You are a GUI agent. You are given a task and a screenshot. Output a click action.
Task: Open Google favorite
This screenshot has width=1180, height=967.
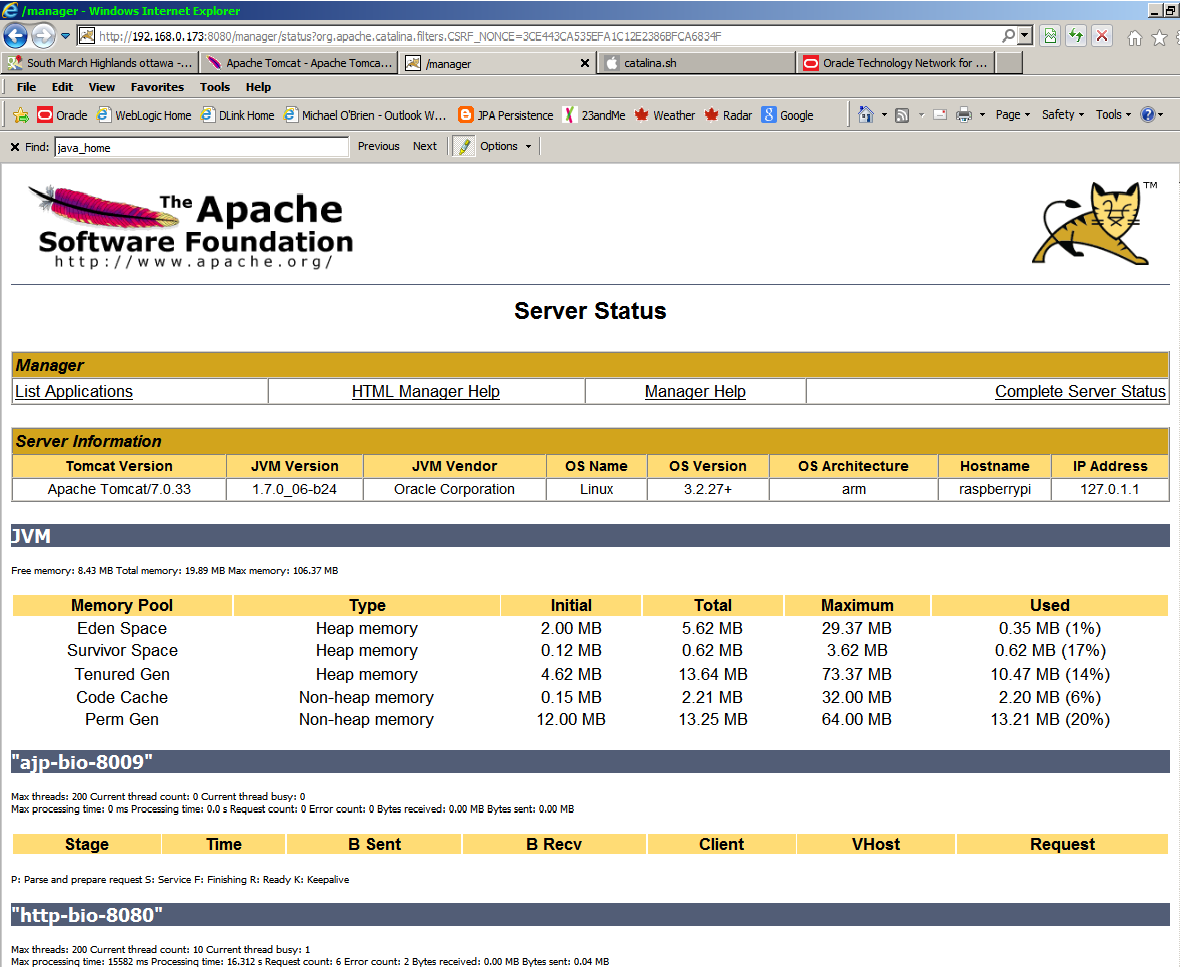787,115
